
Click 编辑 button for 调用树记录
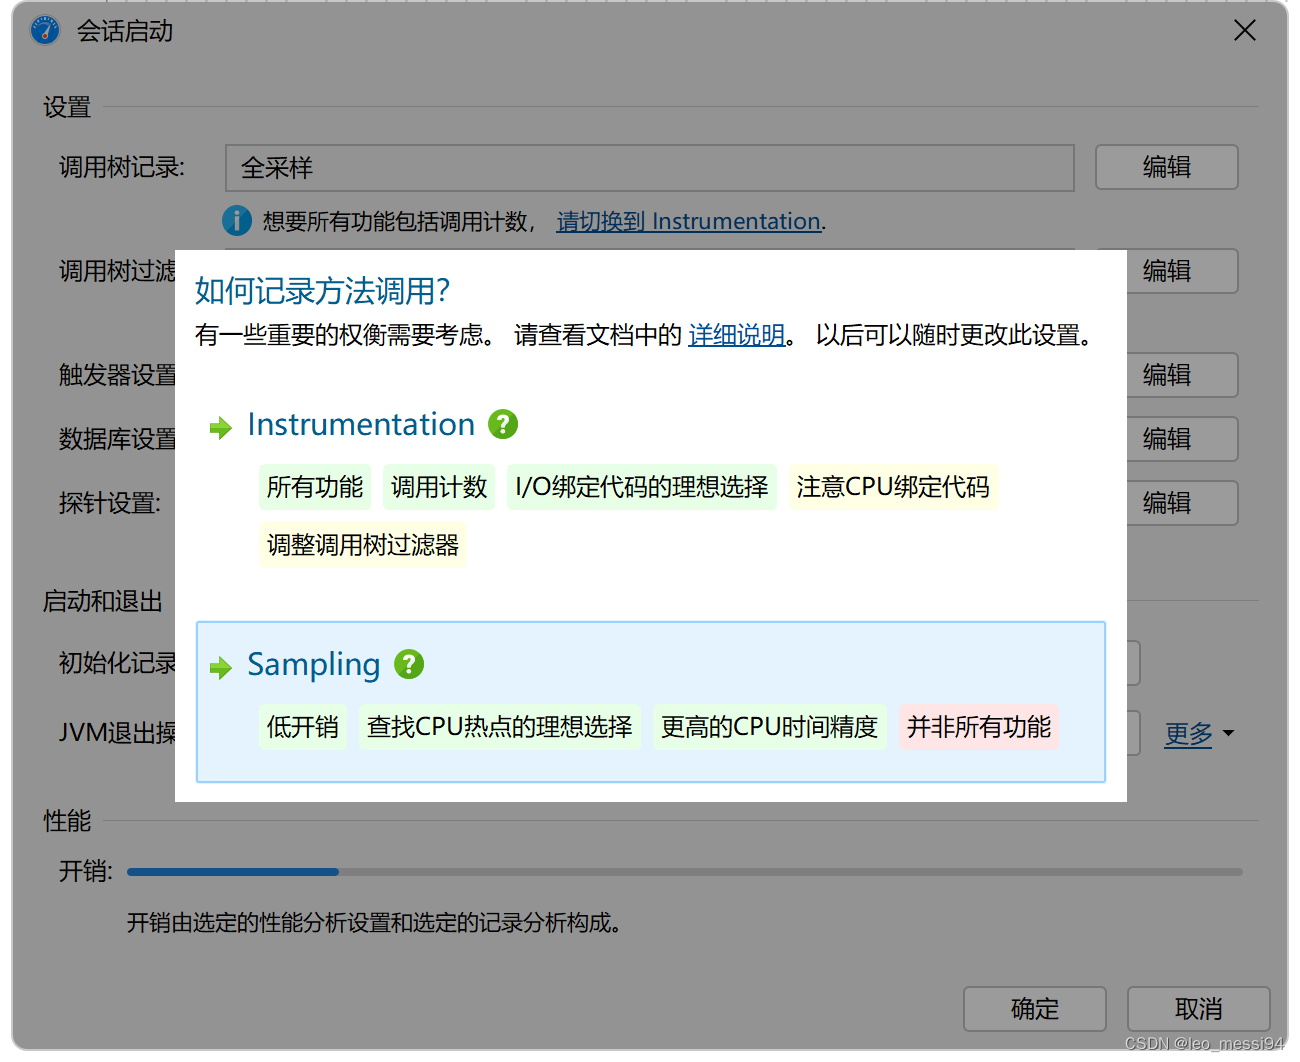tap(1167, 167)
